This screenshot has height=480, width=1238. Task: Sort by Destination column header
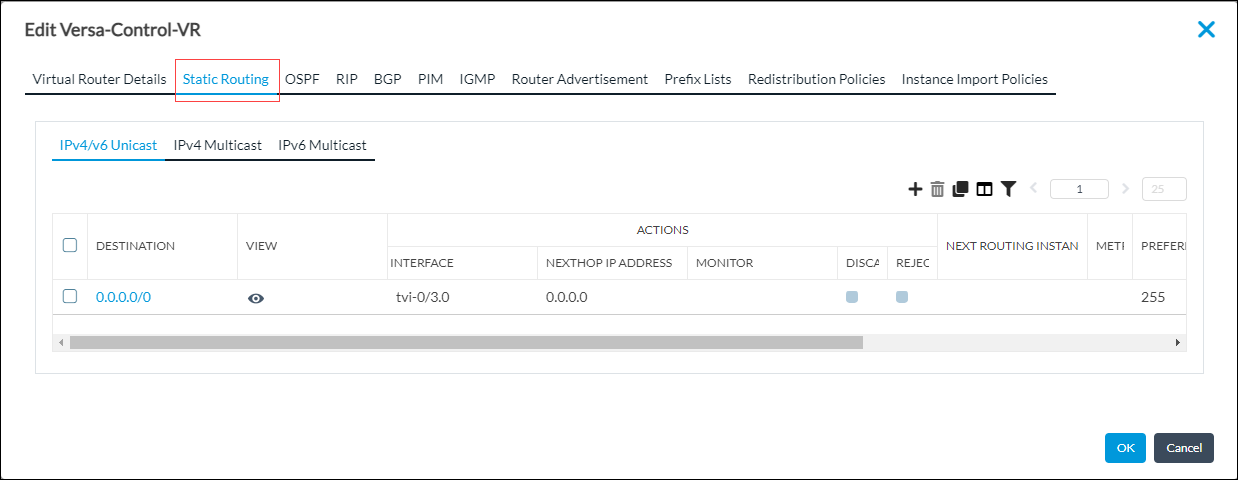[x=135, y=246]
